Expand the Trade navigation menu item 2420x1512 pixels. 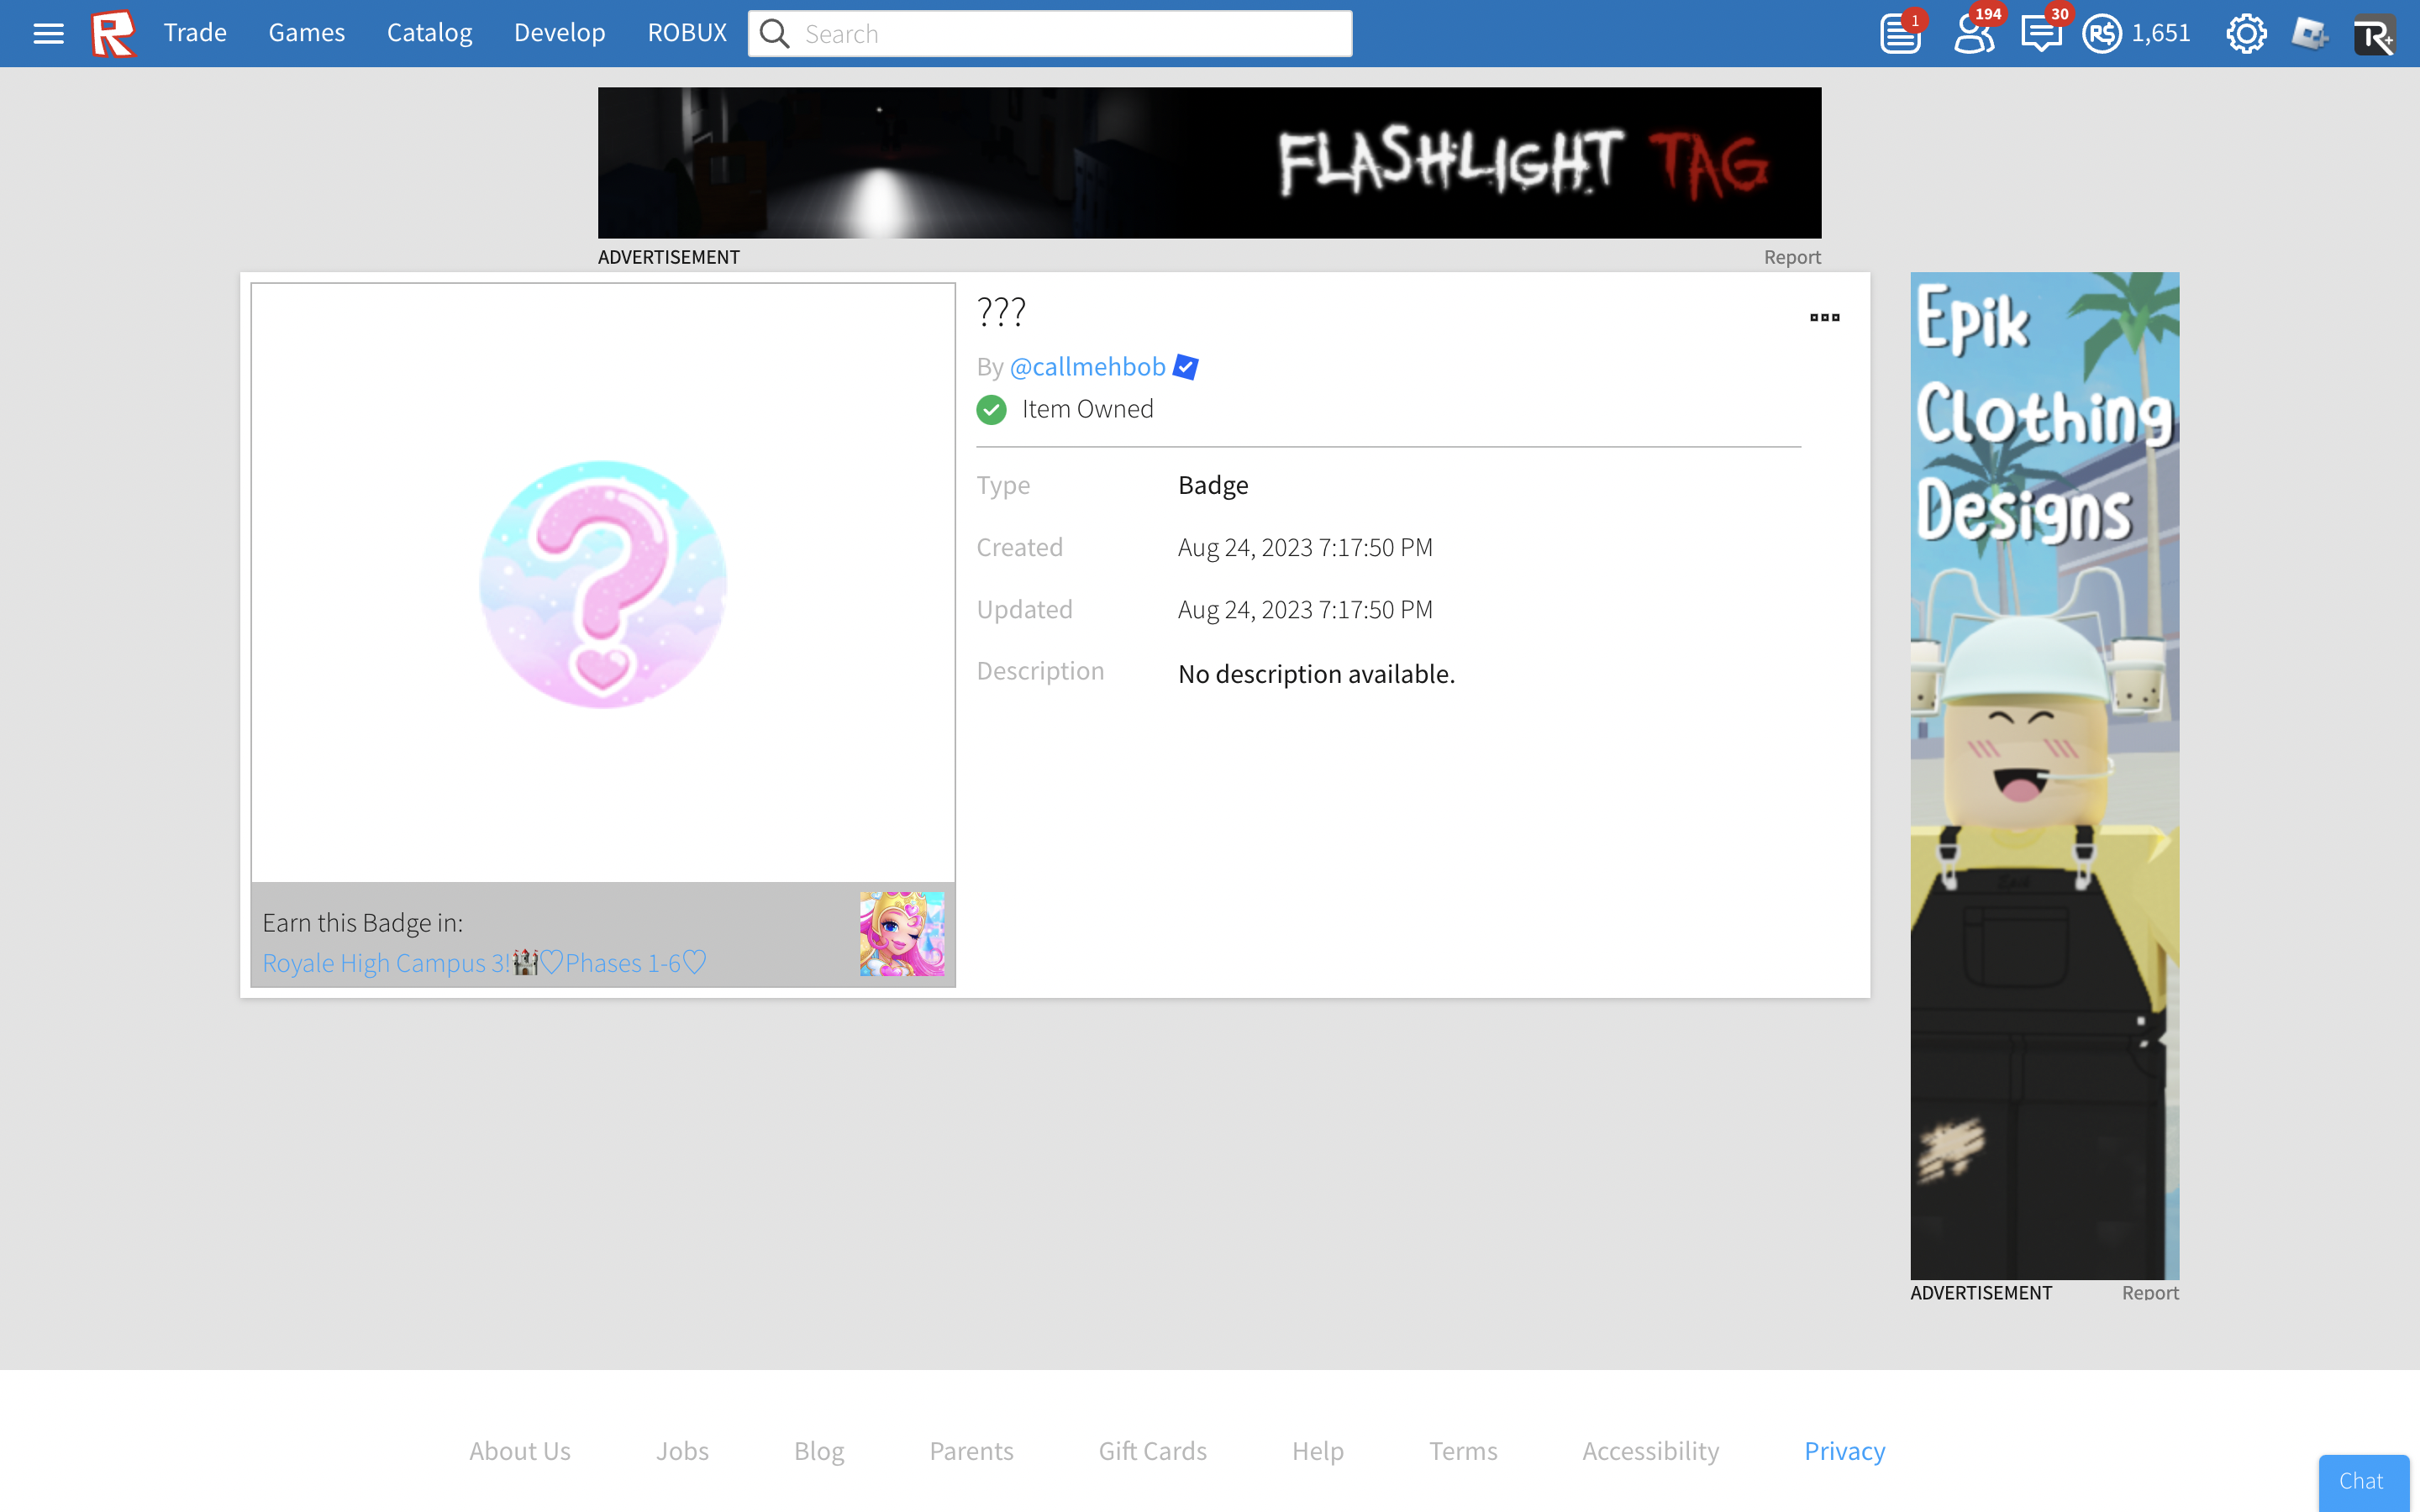pyautogui.click(x=193, y=33)
